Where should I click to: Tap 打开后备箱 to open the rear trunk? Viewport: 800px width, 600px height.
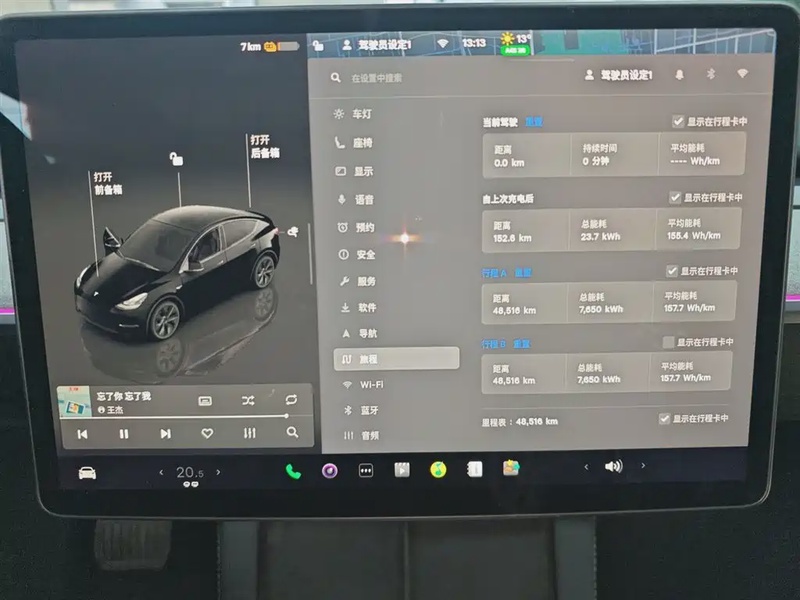[x=264, y=146]
